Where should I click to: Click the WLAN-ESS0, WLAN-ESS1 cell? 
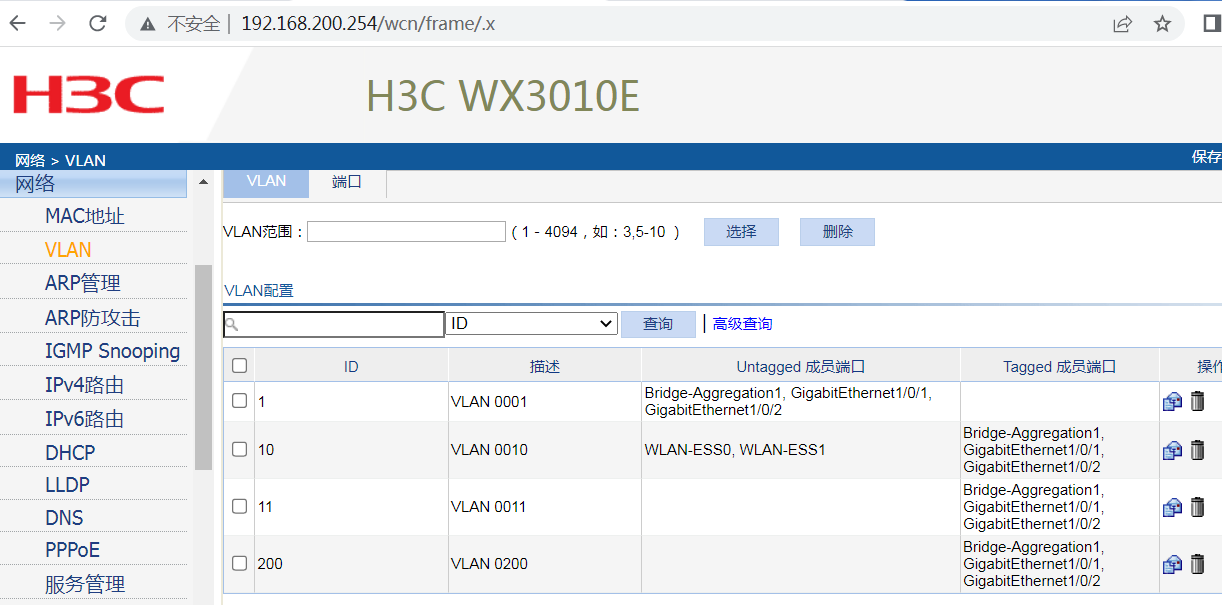pyautogui.click(x=801, y=450)
